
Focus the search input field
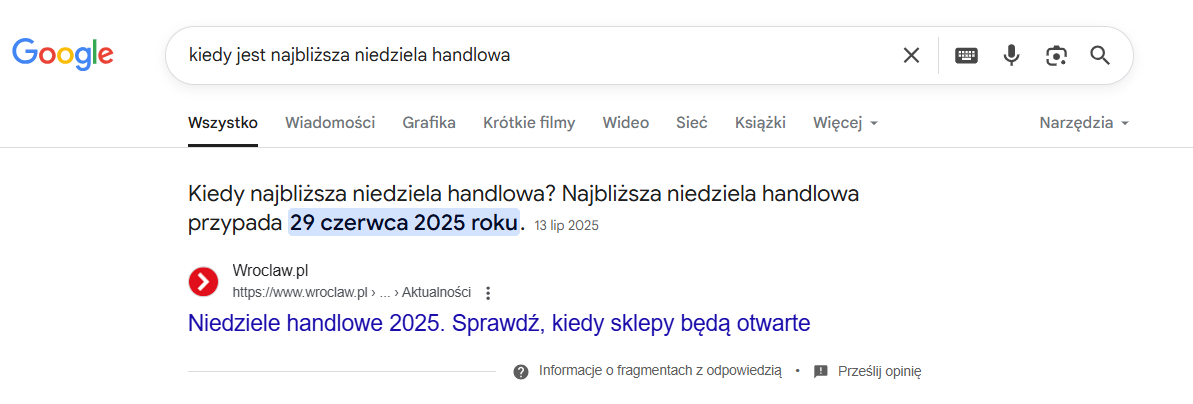pyautogui.click(x=530, y=55)
